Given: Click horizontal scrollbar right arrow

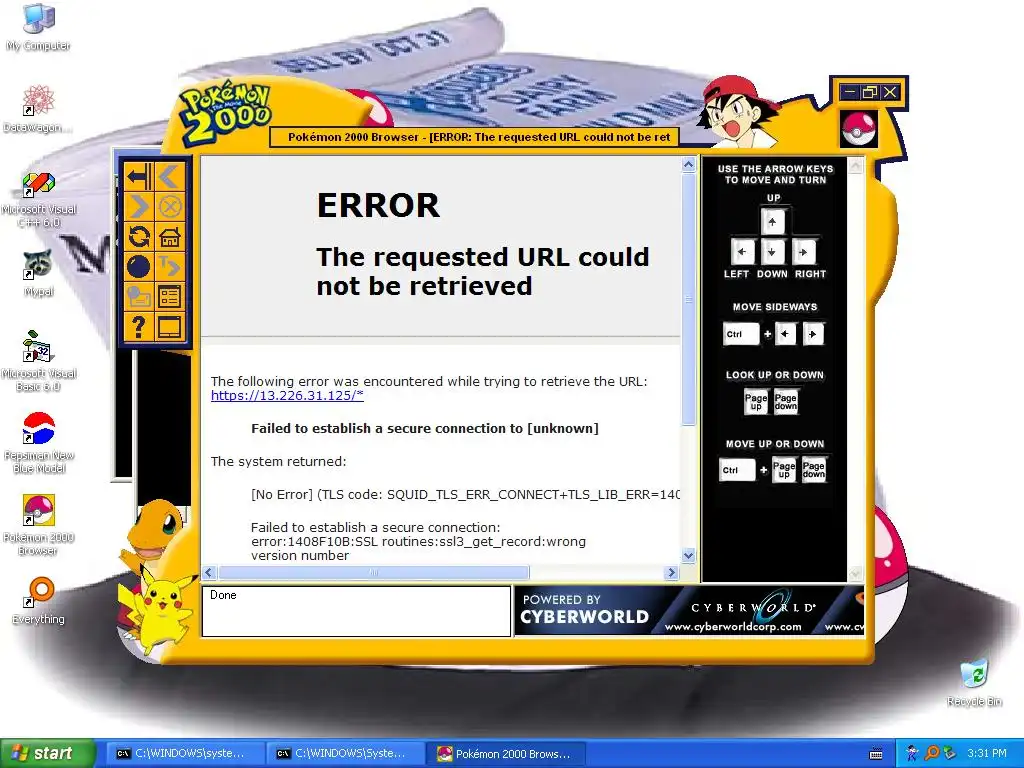Looking at the screenshot, I should (x=671, y=573).
